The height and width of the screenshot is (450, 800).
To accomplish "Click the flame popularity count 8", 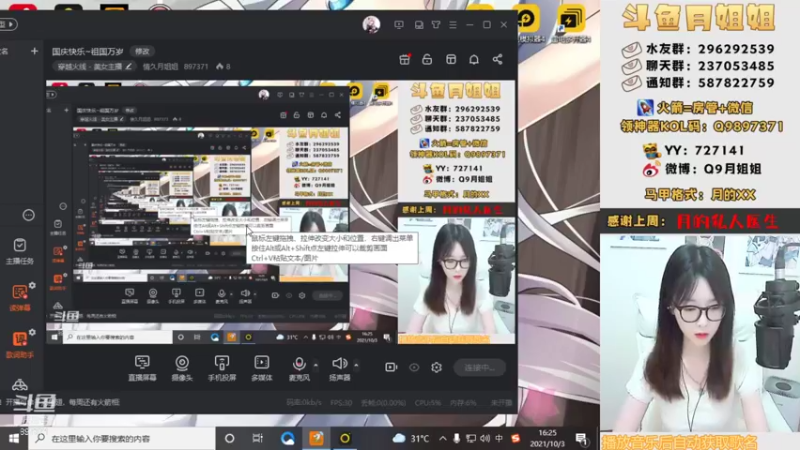I will [x=223, y=66].
